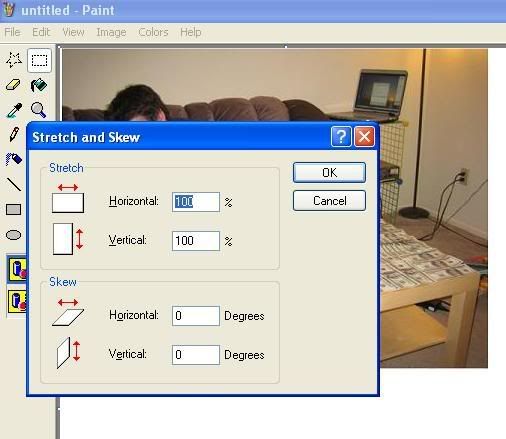The width and height of the screenshot is (506, 439).
Task: Confirm dialog with OK button
Action: click(329, 172)
